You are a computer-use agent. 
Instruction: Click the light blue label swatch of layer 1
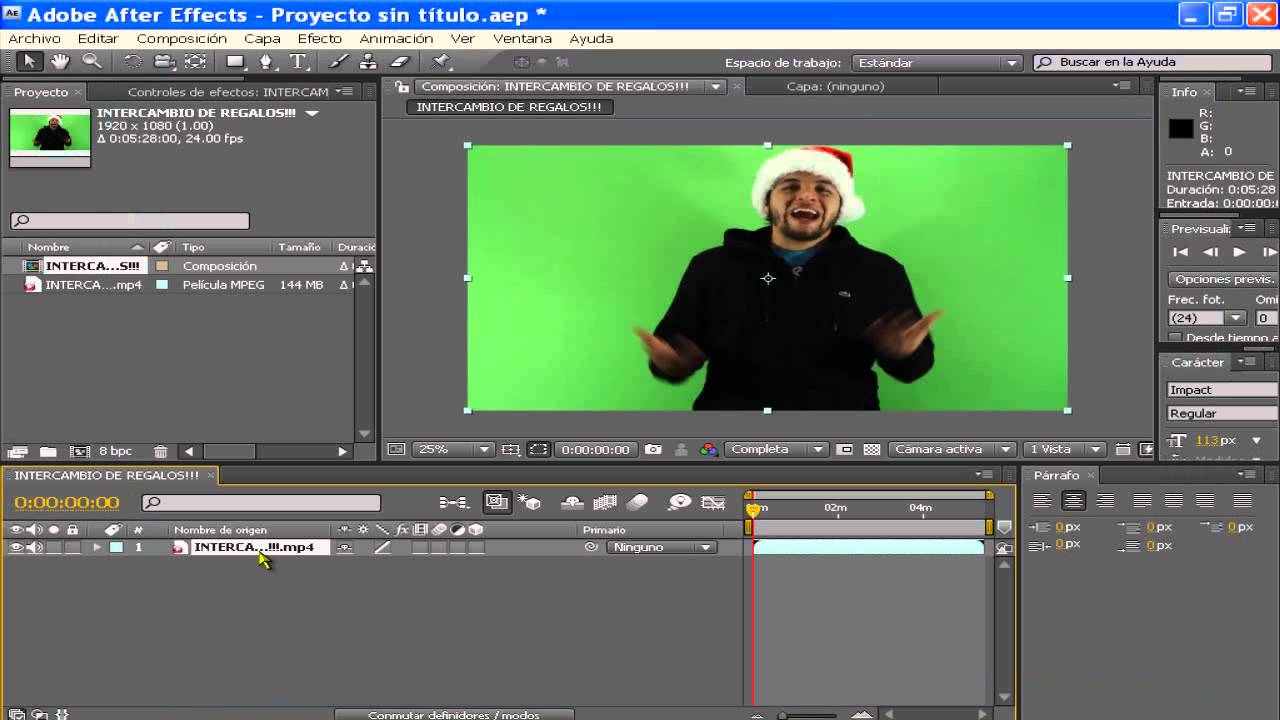pyautogui.click(x=116, y=548)
